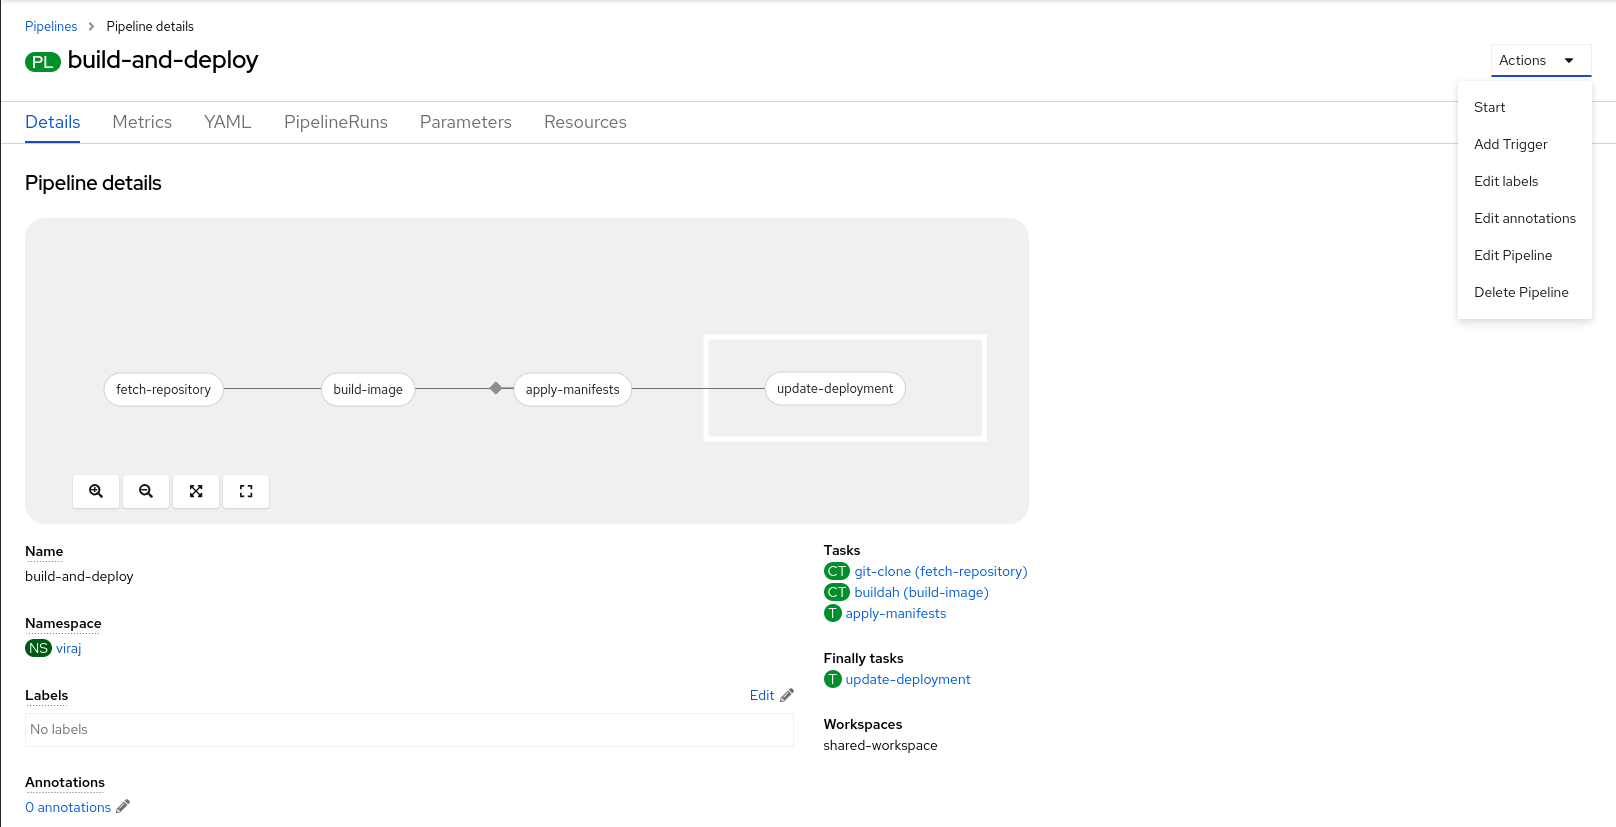Choose Add Trigger in Actions menu
This screenshot has height=827, width=1616.
pyautogui.click(x=1510, y=144)
